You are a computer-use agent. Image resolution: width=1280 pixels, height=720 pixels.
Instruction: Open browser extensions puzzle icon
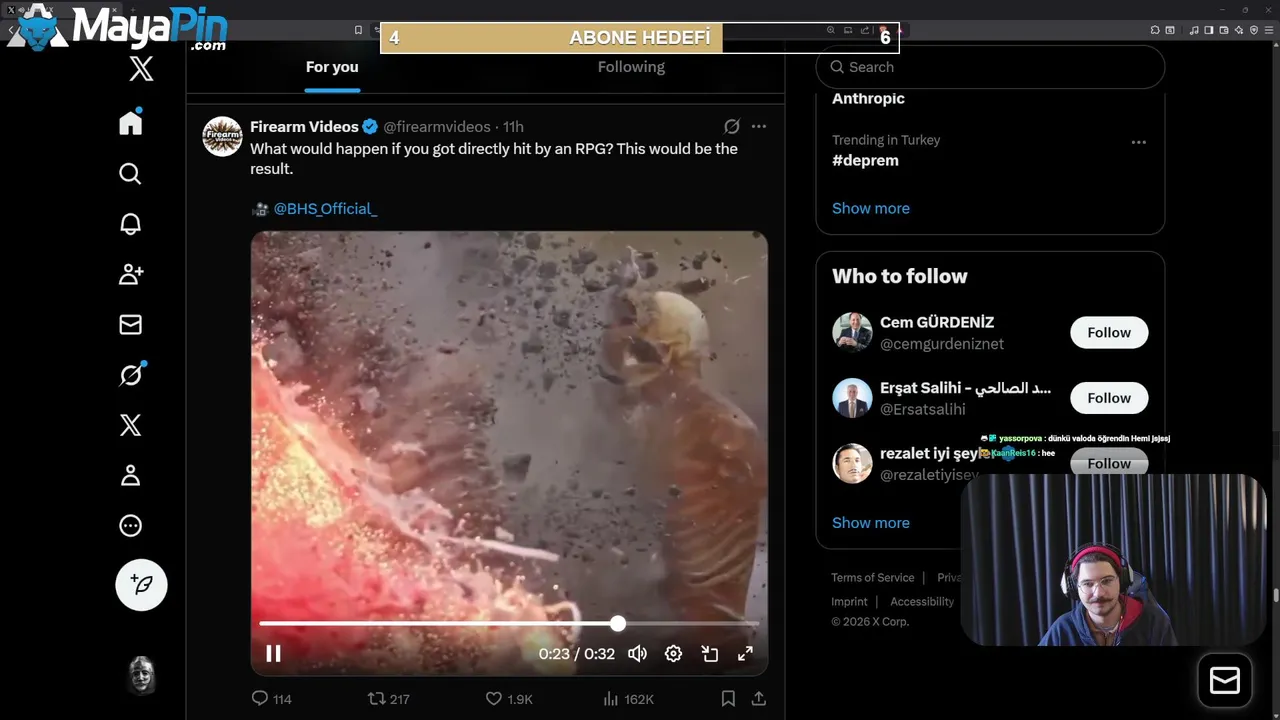pos(1155,30)
